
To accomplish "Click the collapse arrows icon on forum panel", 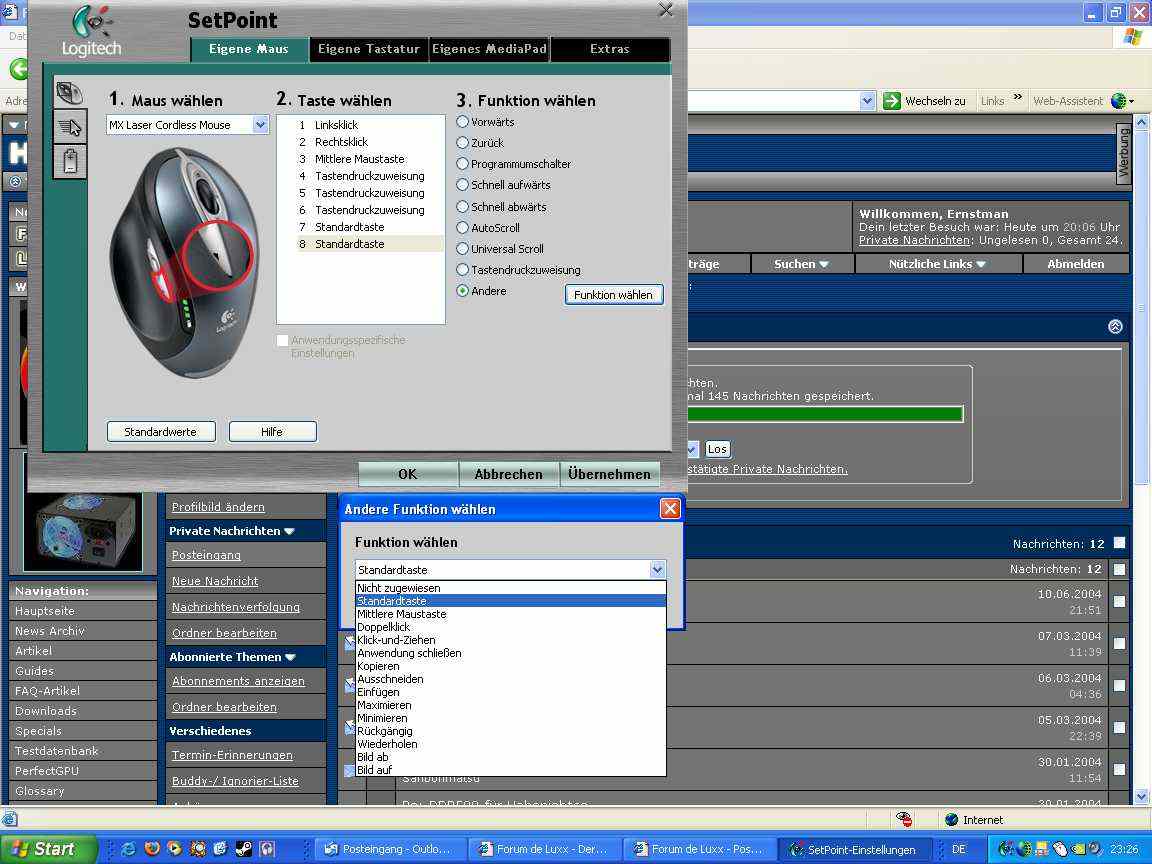I will pyautogui.click(x=1115, y=327).
